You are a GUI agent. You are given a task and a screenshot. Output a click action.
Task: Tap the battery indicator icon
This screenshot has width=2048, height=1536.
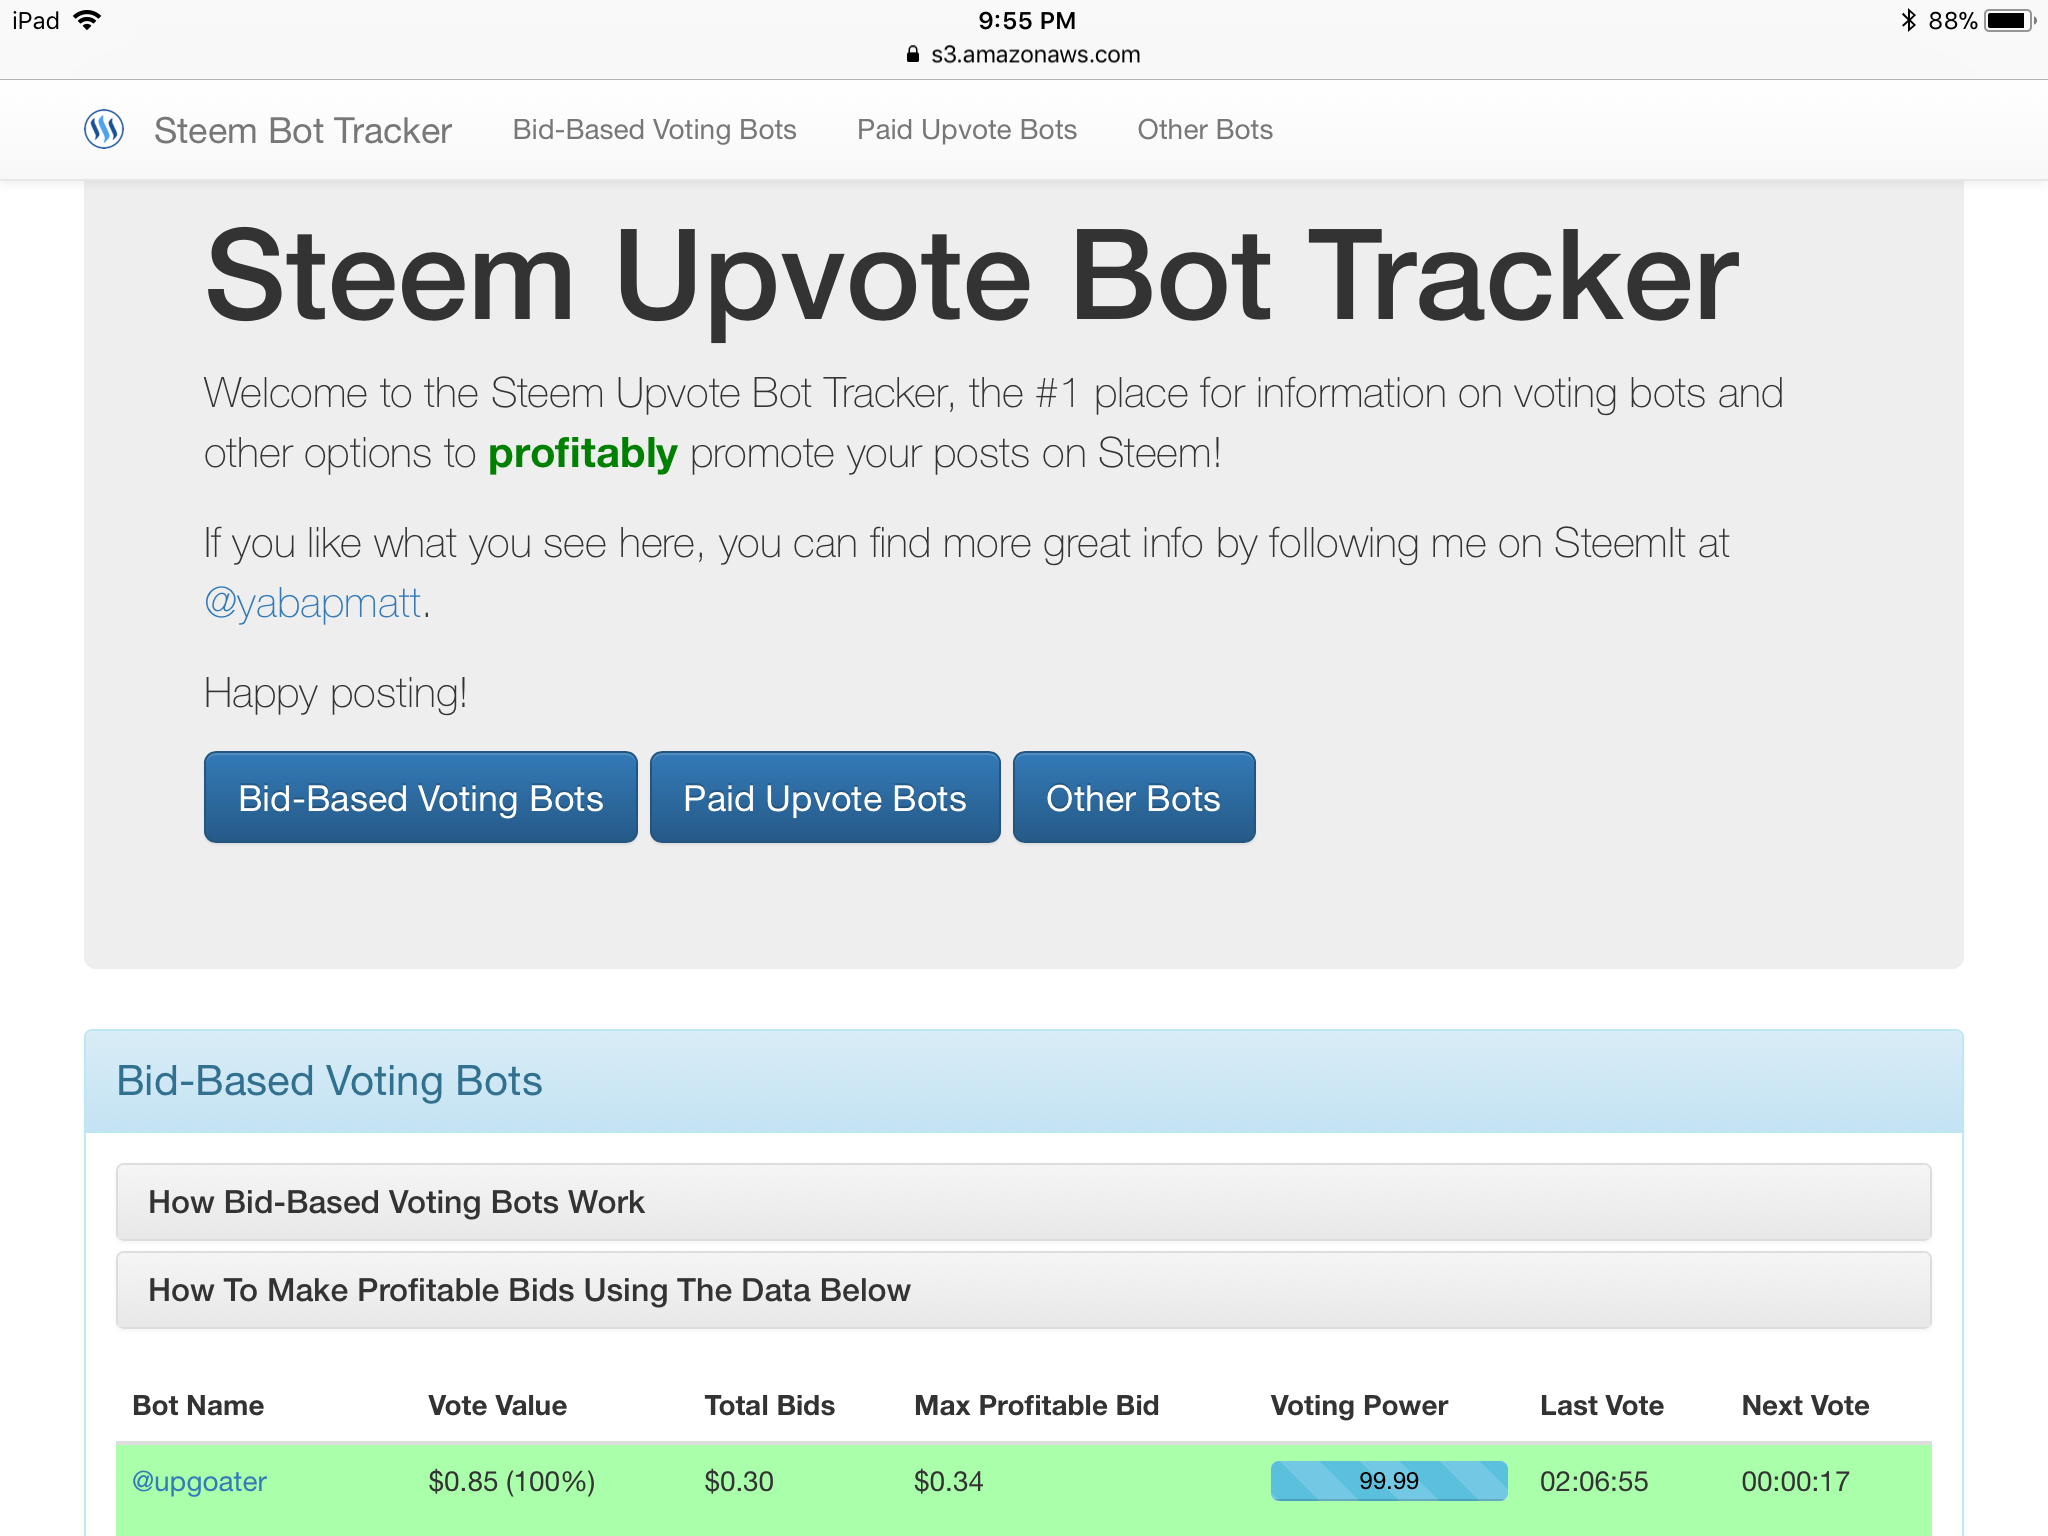click(x=2008, y=20)
